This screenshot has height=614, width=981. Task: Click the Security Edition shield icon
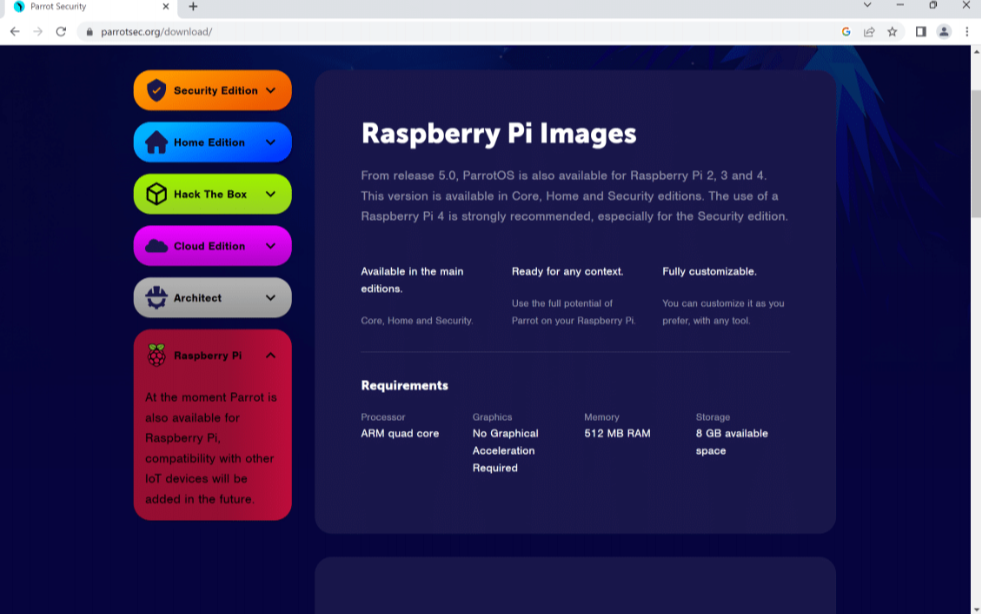156,90
